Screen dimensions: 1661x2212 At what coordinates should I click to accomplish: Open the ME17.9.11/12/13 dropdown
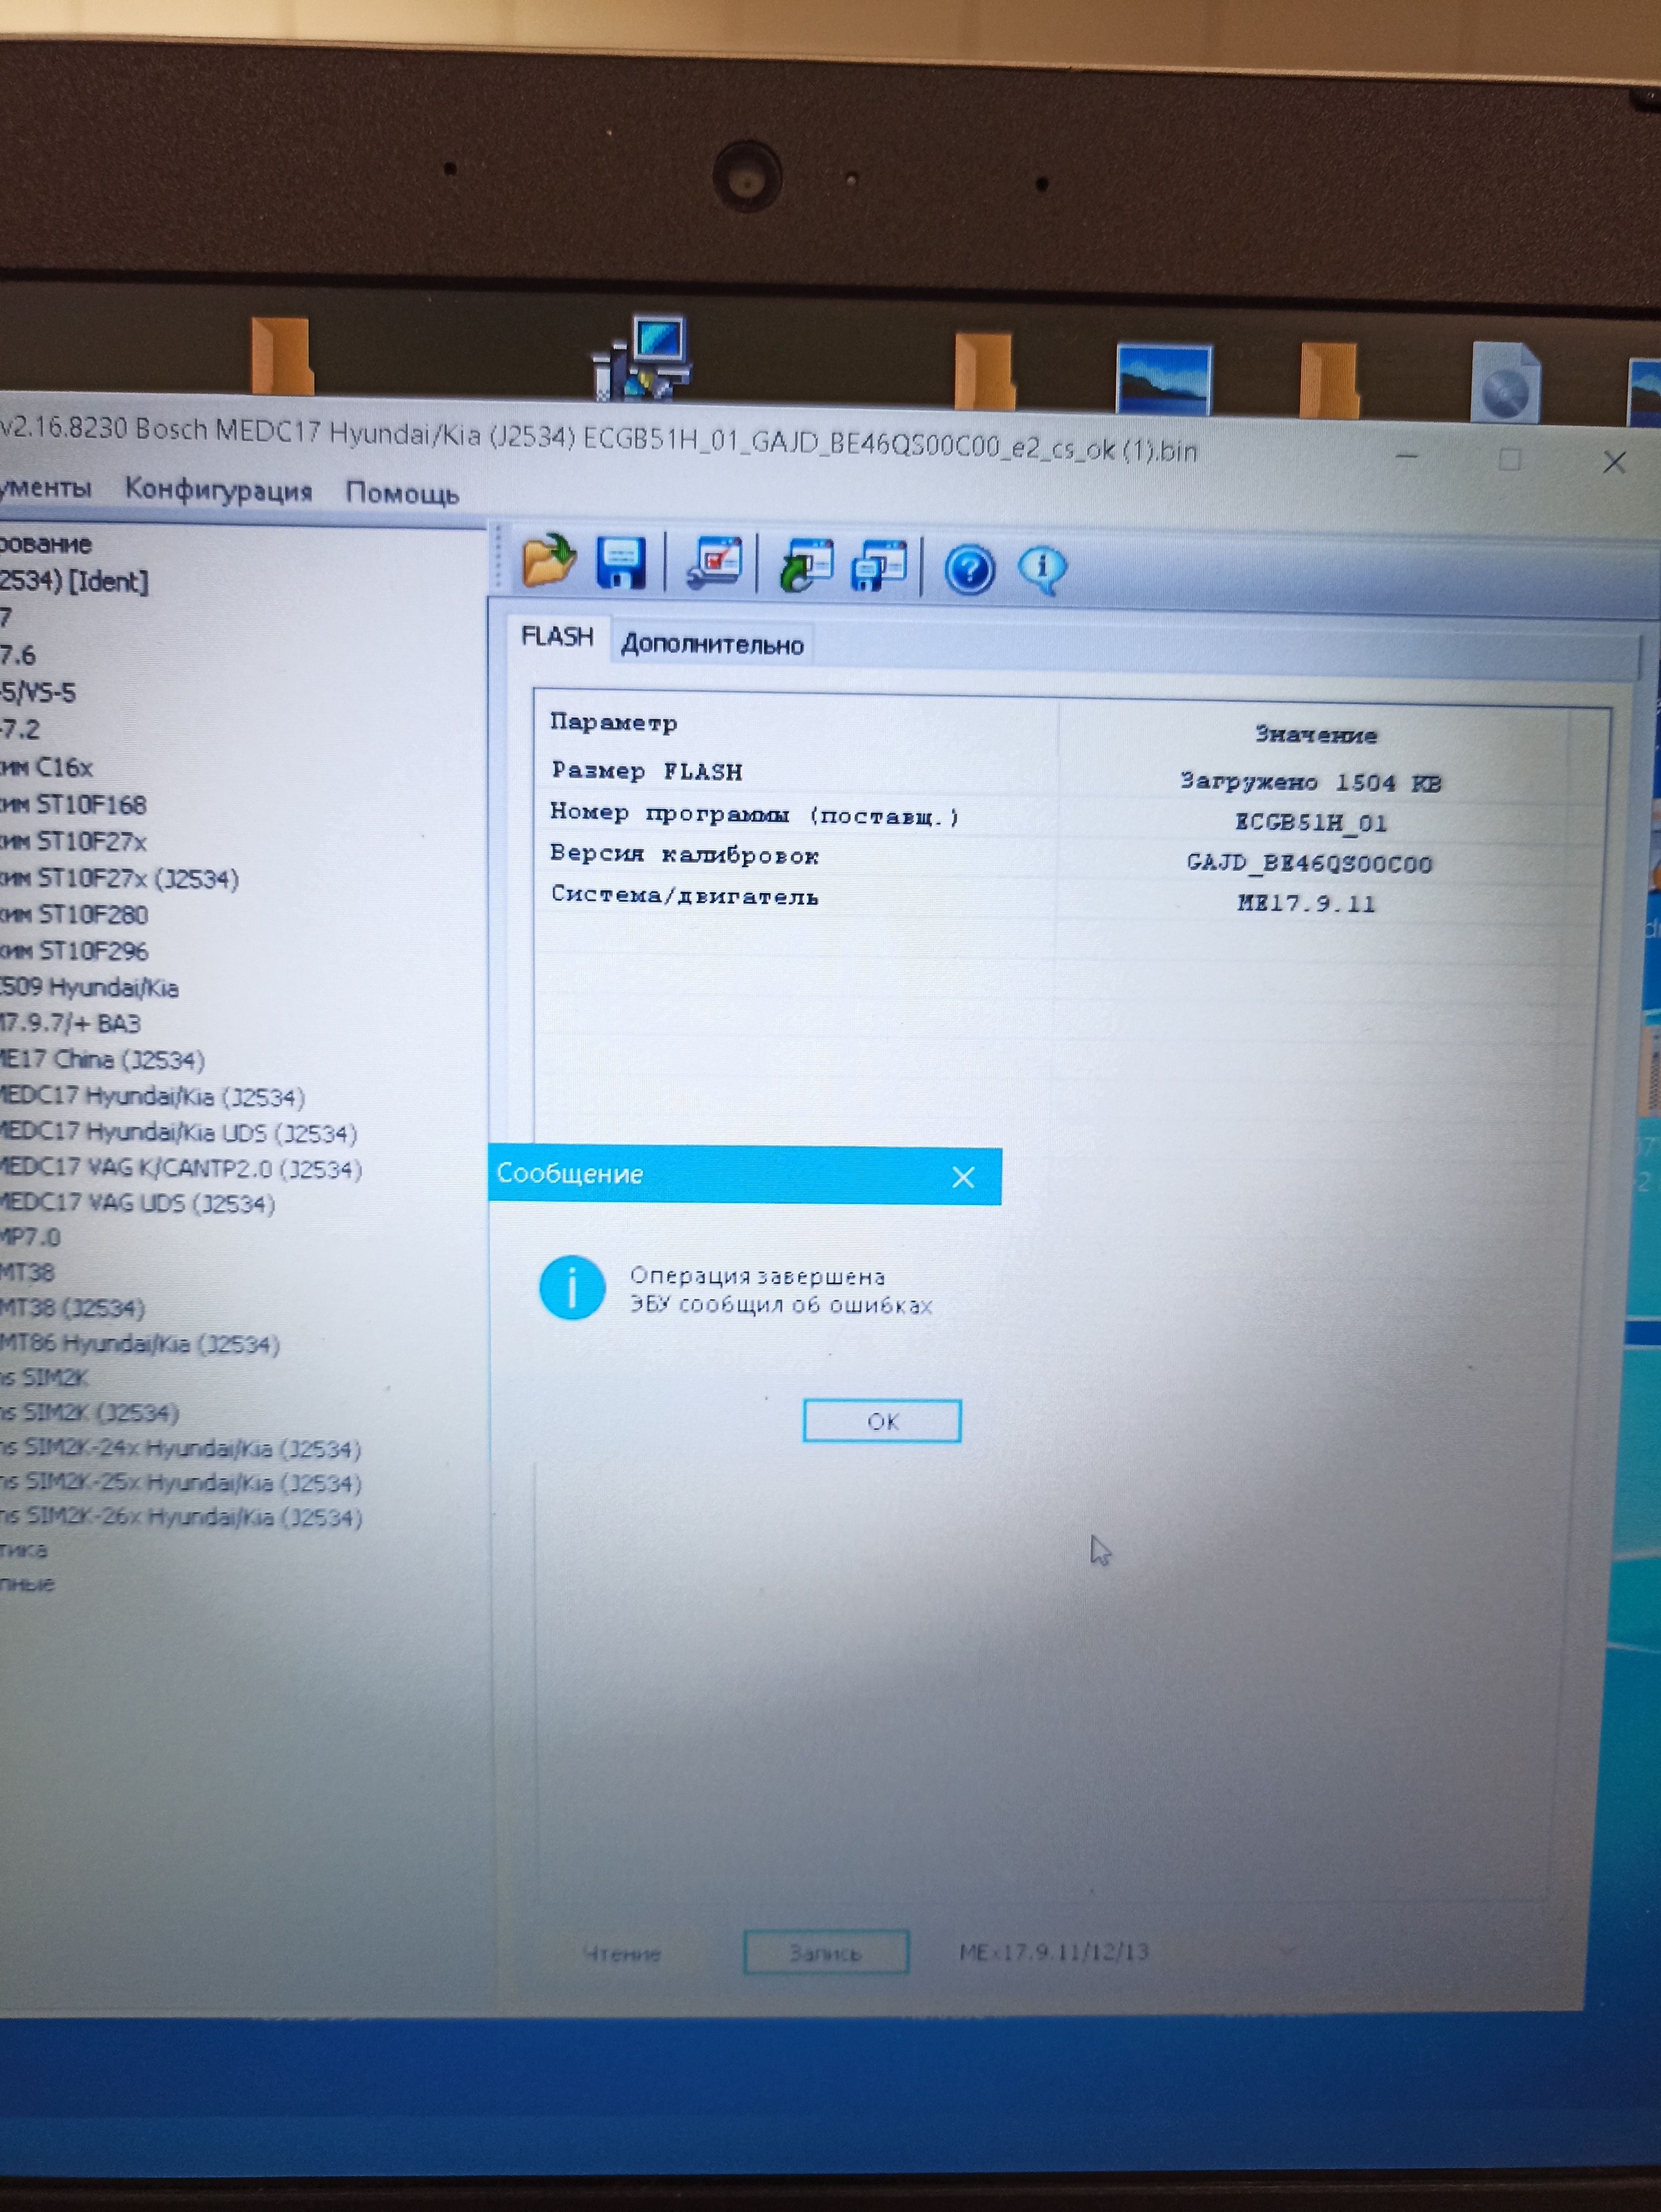[1288, 1950]
